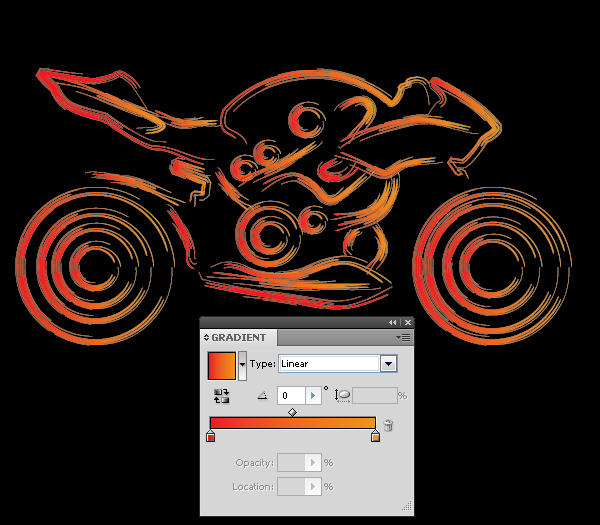Click the panel resize grip corner

(x=407, y=506)
